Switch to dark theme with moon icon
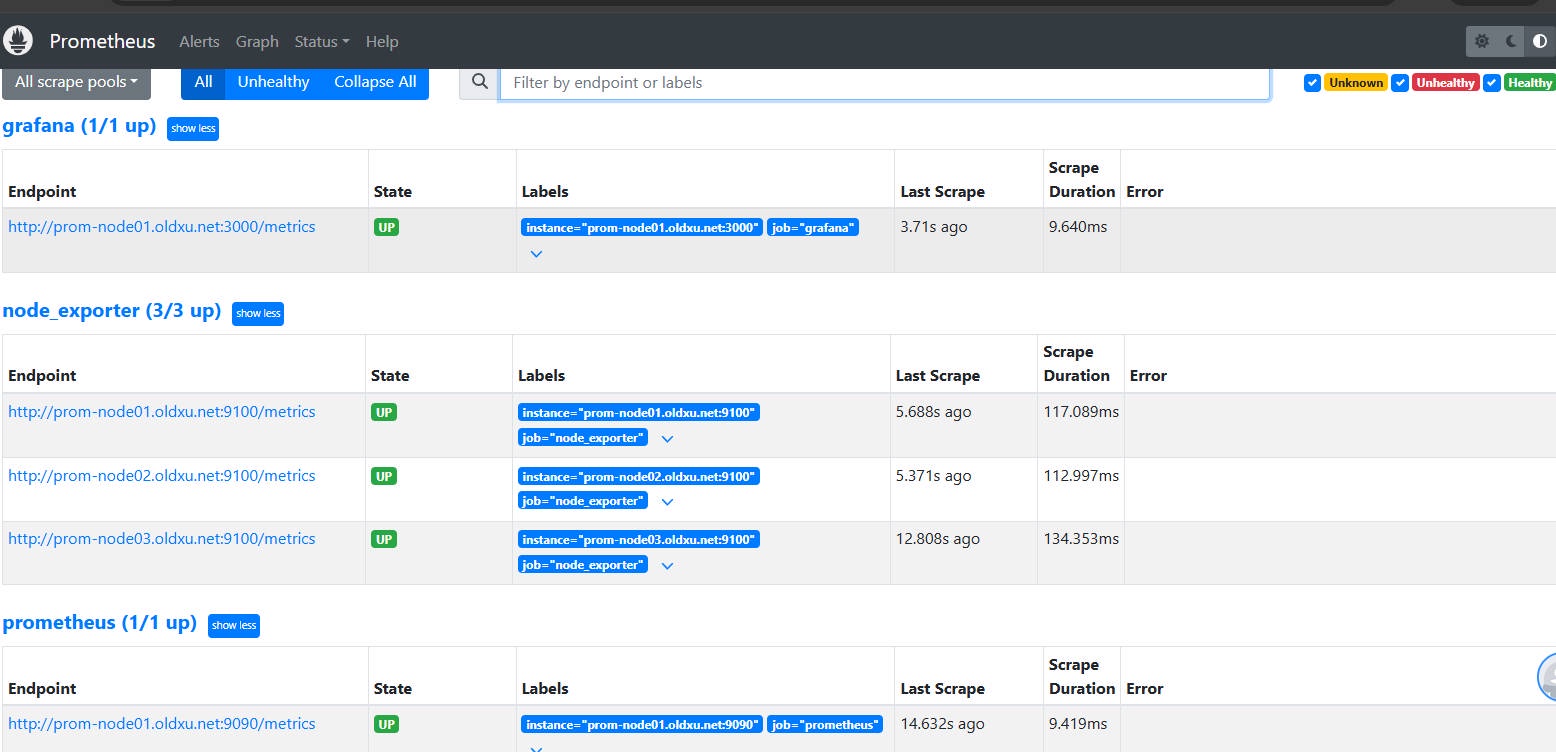1556x752 pixels. [1511, 41]
